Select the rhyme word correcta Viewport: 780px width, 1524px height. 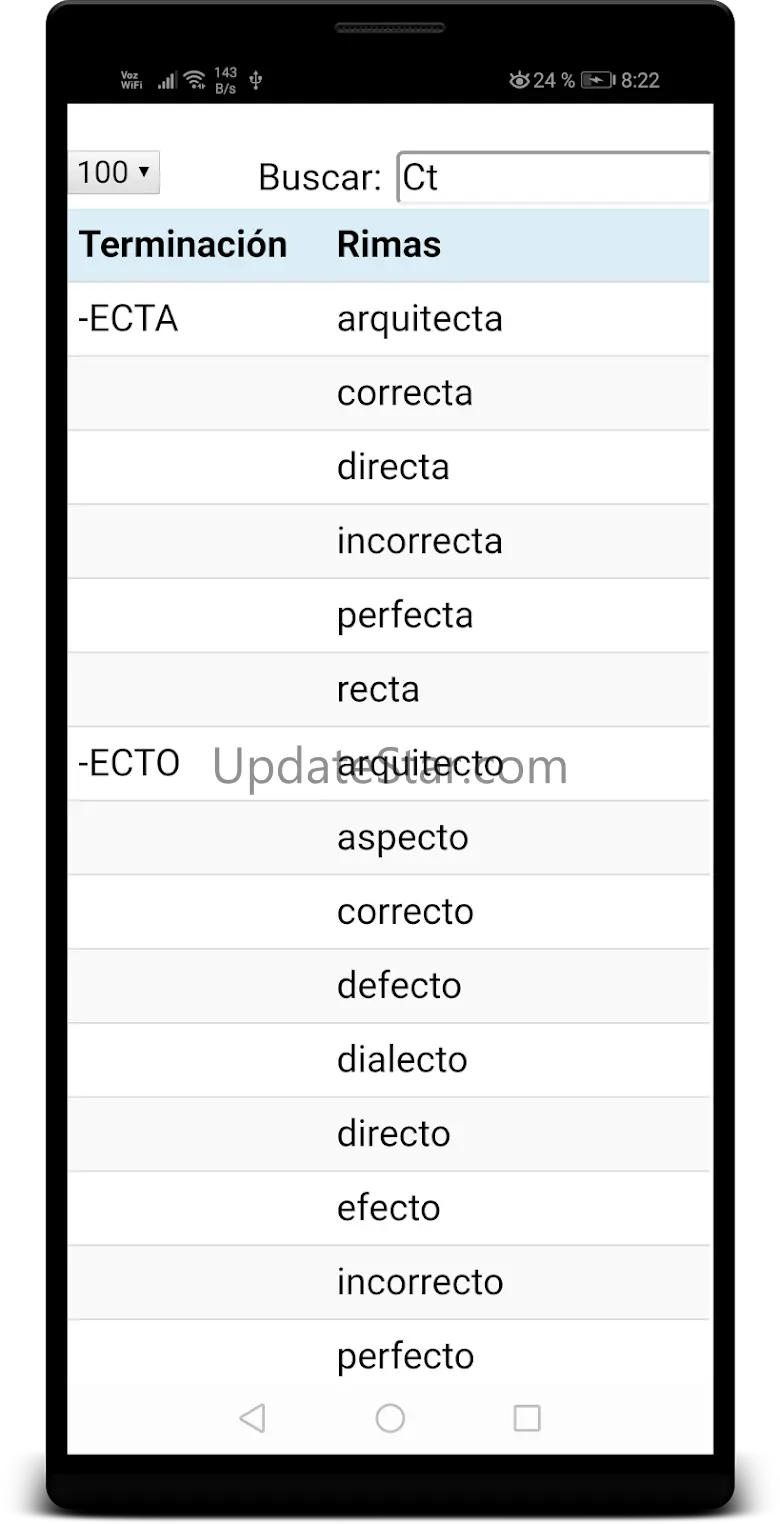(x=405, y=393)
